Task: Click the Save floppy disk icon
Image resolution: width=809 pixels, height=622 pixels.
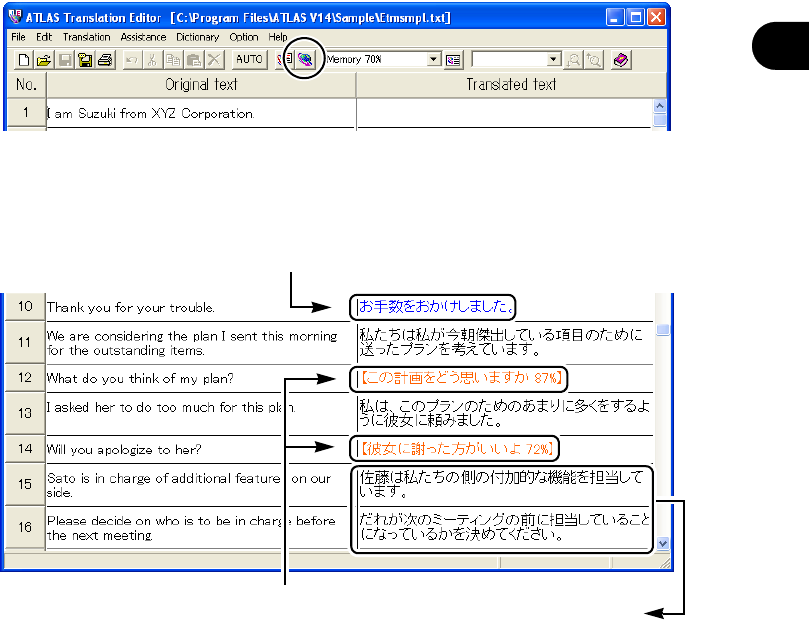Action: tap(65, 60)
